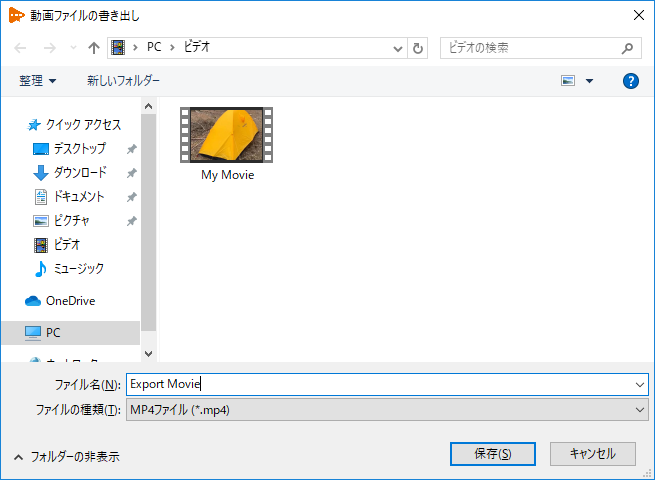655x480 pixels.
Task: Open the view options dropdown arrow
Action: pos(589,81)
